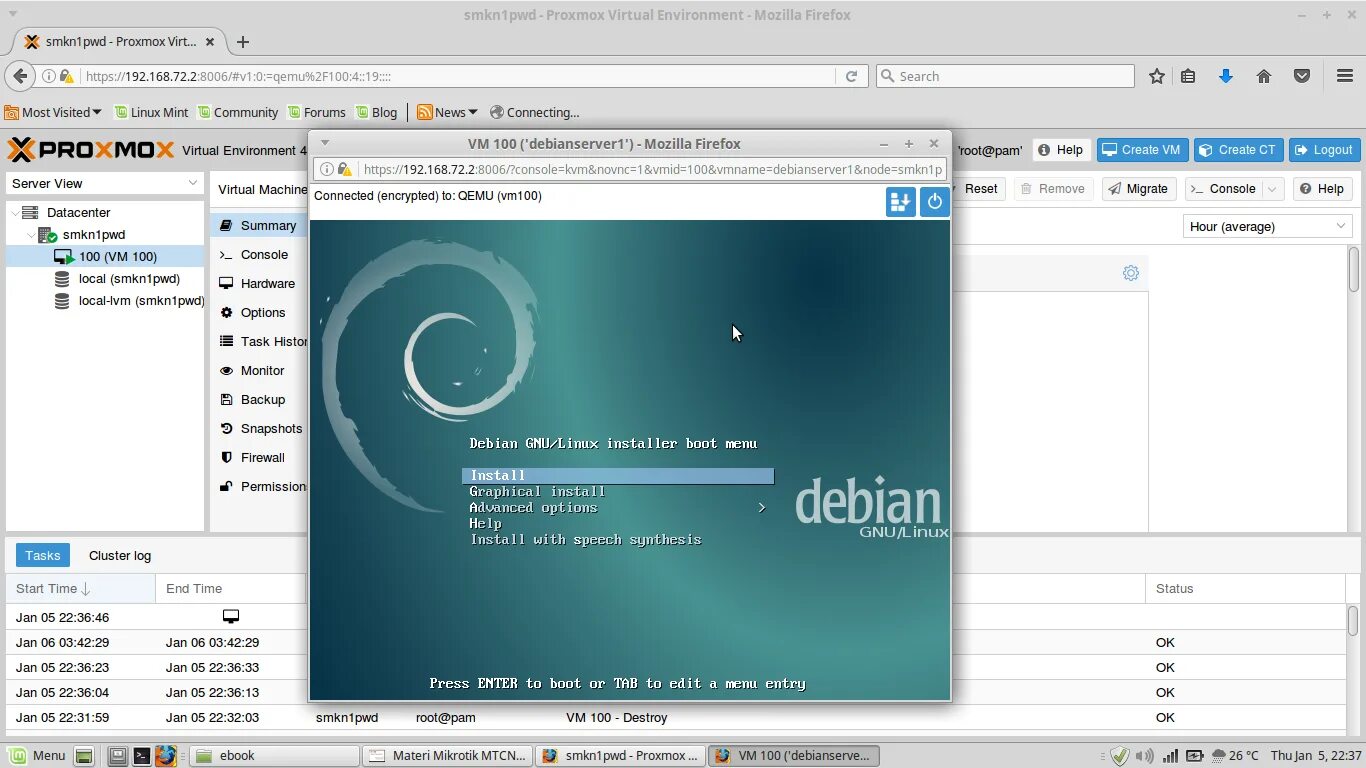Expand the Console button dropdown arrow
1366x768 pixels.
(1272, 189)
